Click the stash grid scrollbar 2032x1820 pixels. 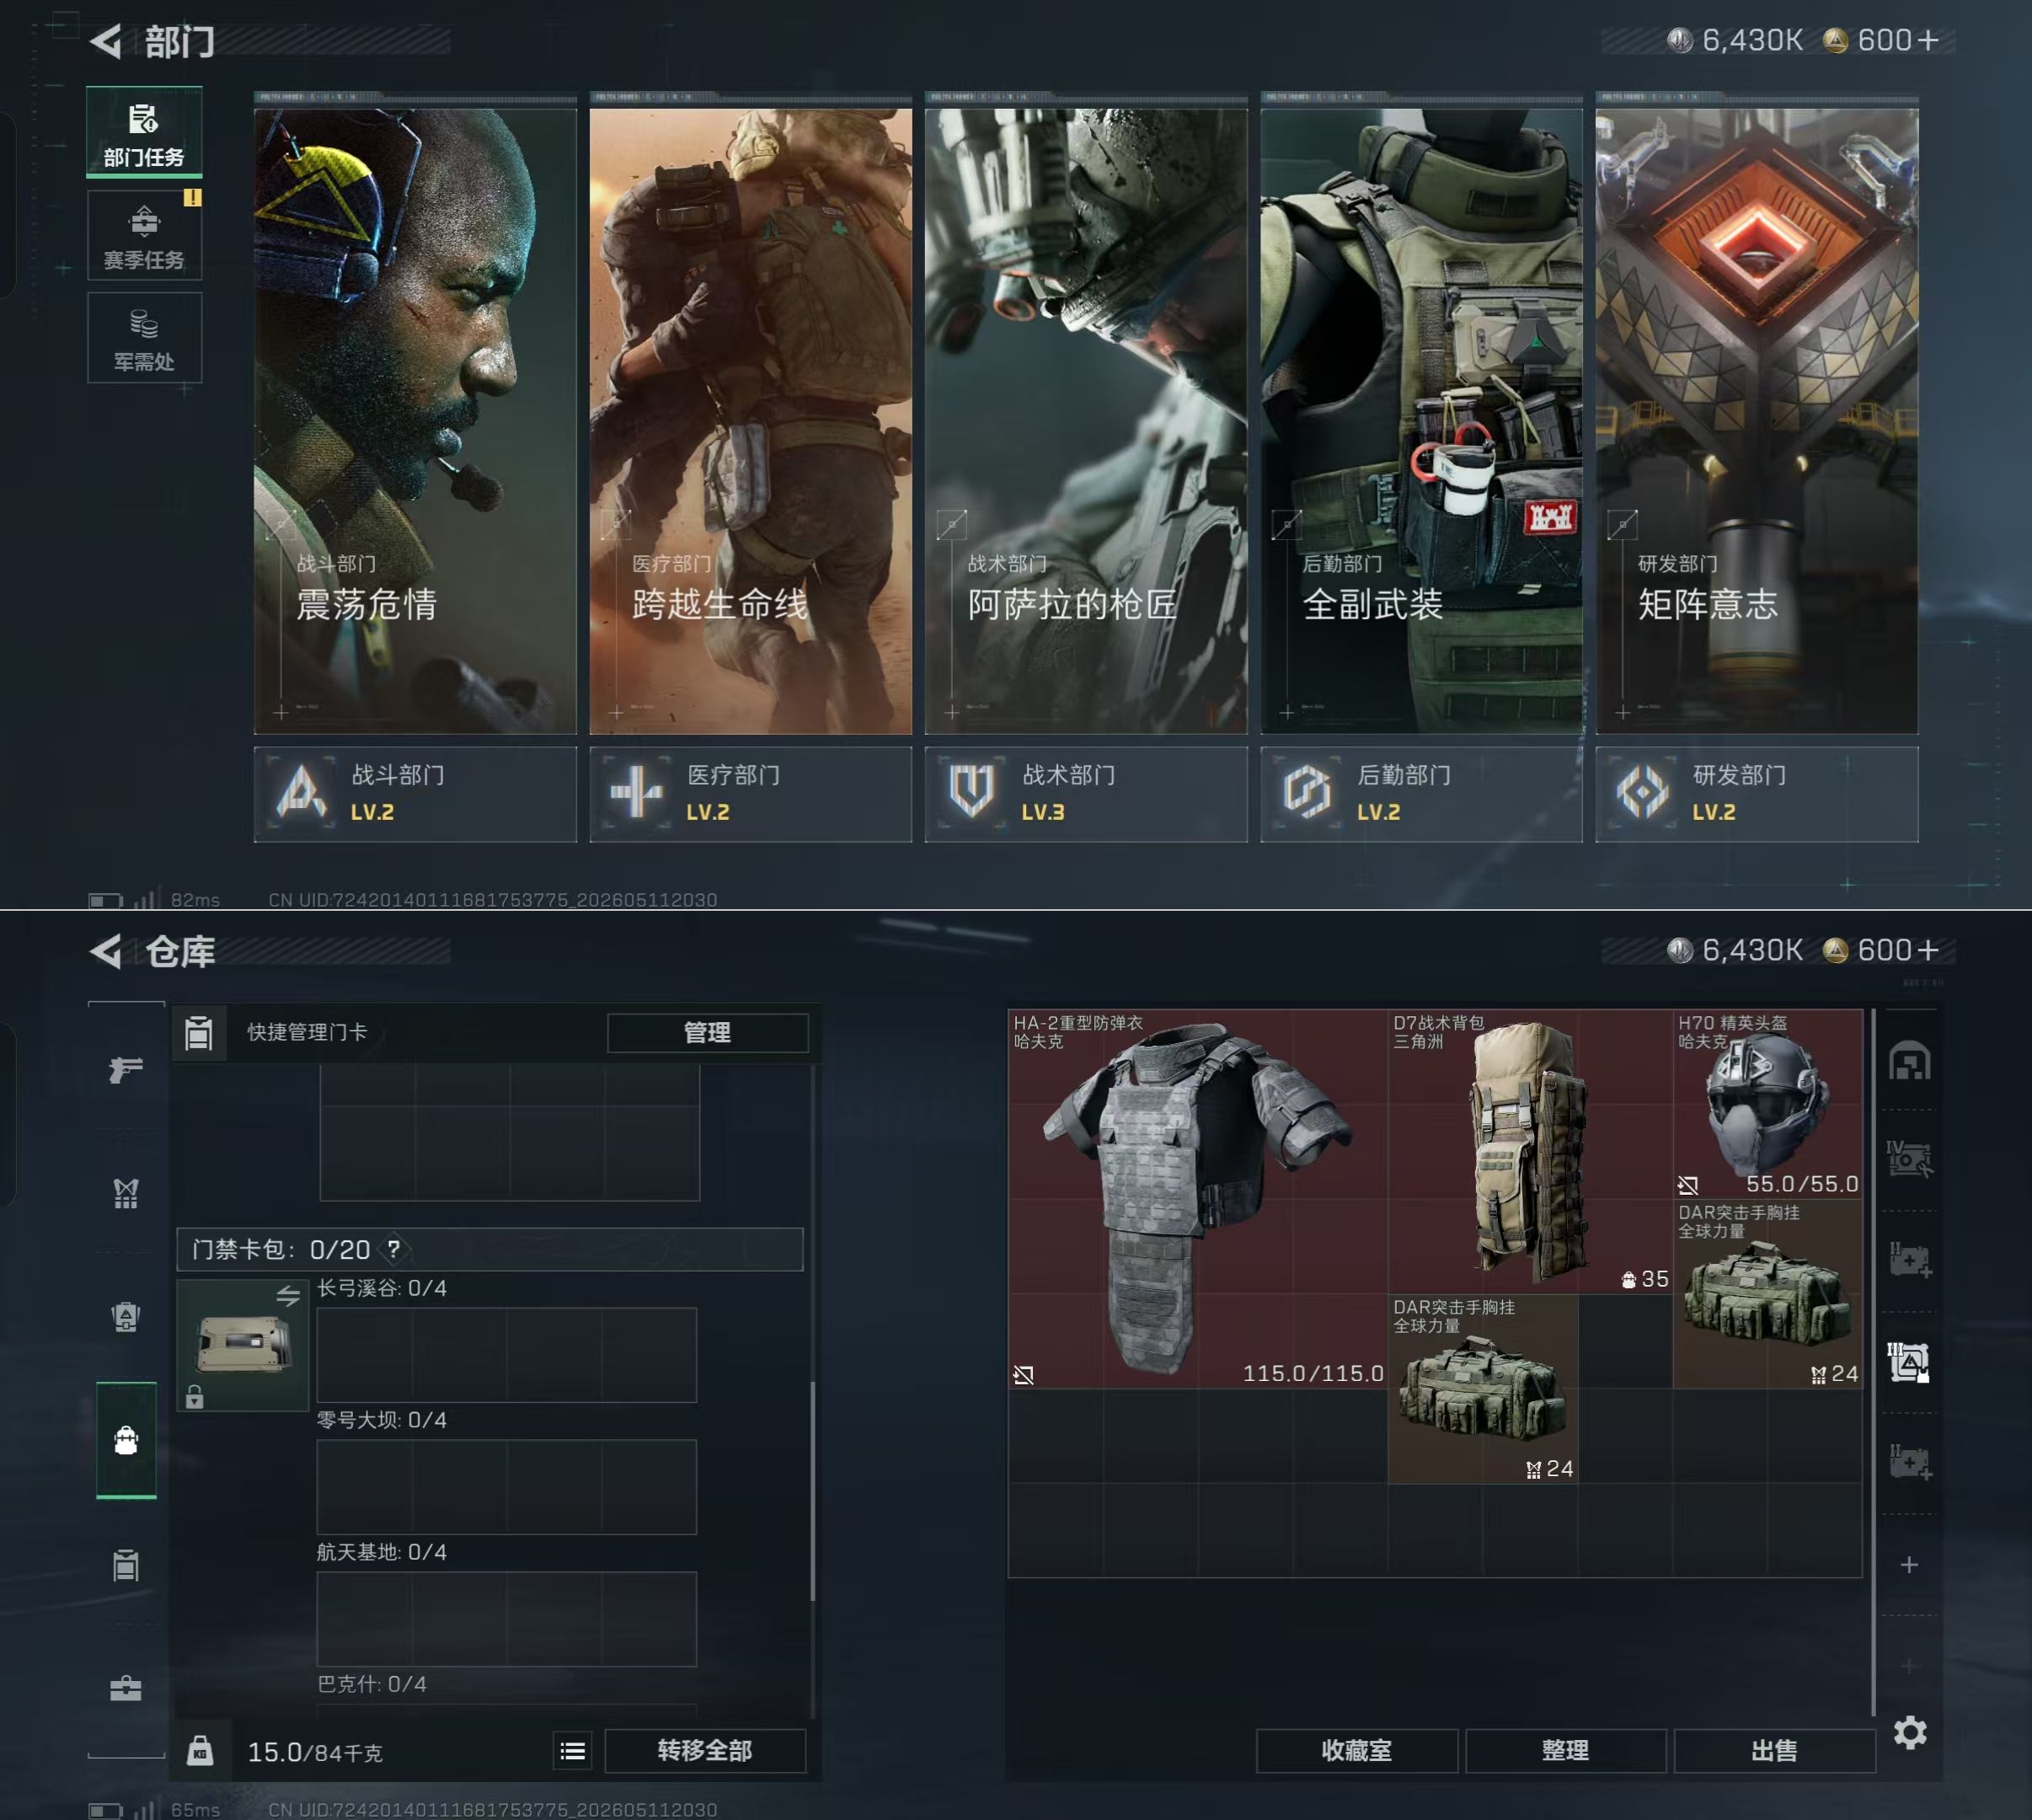[x=1873, y=1360]
